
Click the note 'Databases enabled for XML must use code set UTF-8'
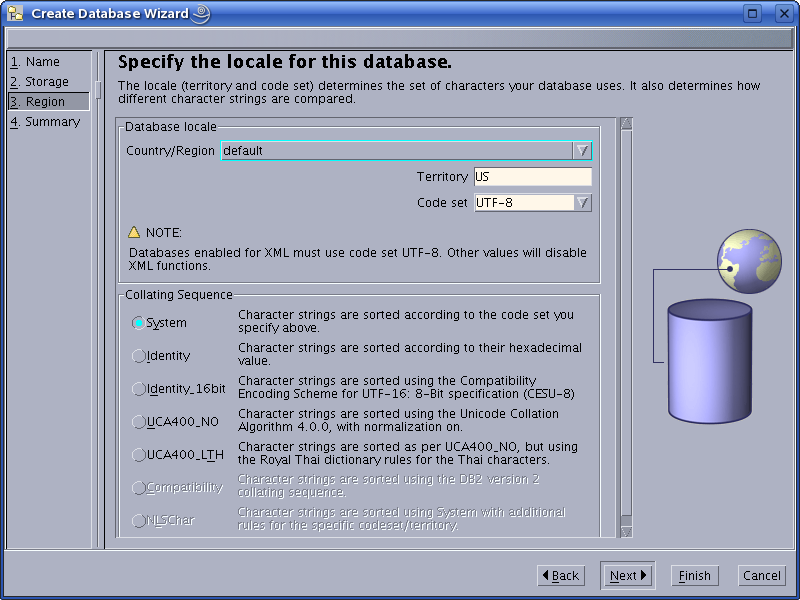click(357, 259)
